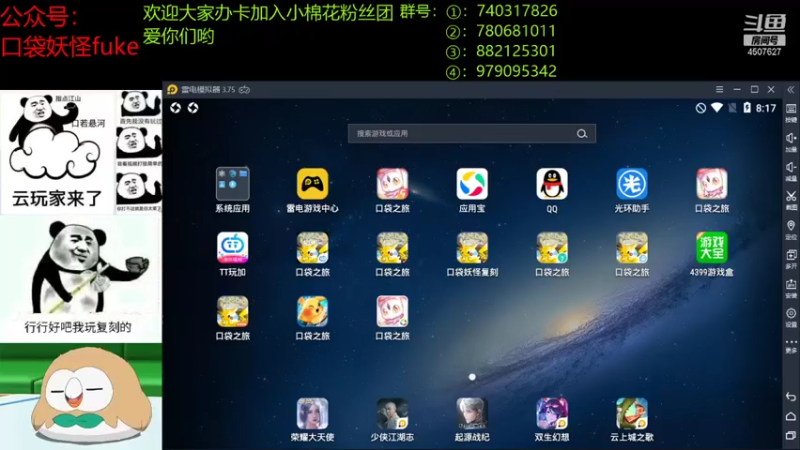
Task: Click the magnifier search icon
Action: (x=582, y=134)
